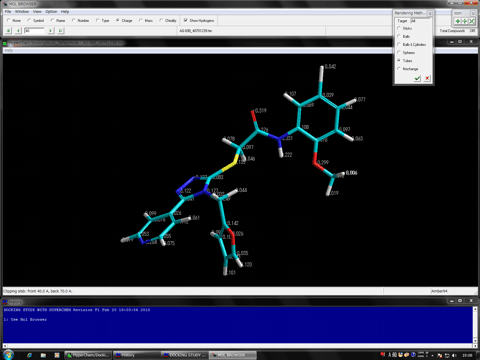The image size is (480, 360).
Task: Select the Name label option
Action: (58, 21)
